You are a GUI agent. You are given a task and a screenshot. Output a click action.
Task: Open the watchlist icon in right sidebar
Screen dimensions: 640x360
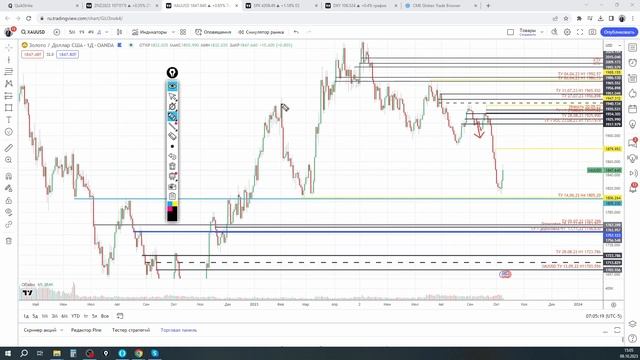tap(632, 48)
